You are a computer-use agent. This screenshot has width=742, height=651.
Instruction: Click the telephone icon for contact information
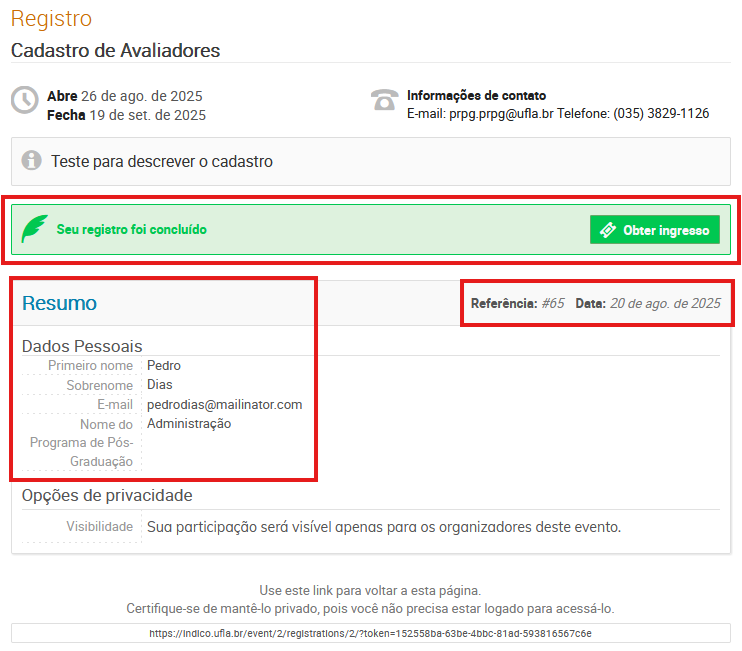coord(384,100)
